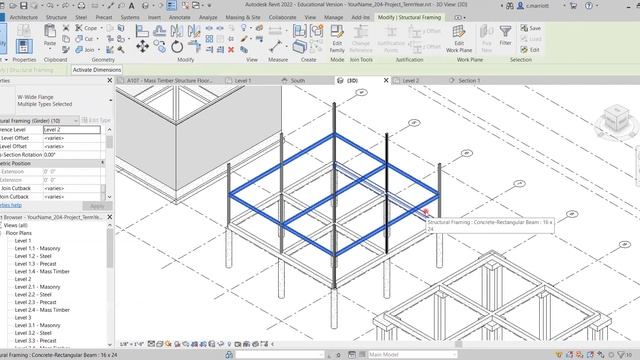Click the Mirror - Pick Axis tool
Viewport: 640px width, 360px height.
177,31
